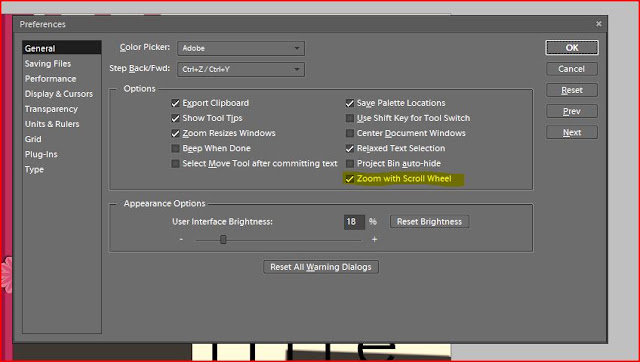The height and width of the screenshot is (362, 640).
Task: Cancel the Preferences dialog
Action: click(x=572, y=69)
